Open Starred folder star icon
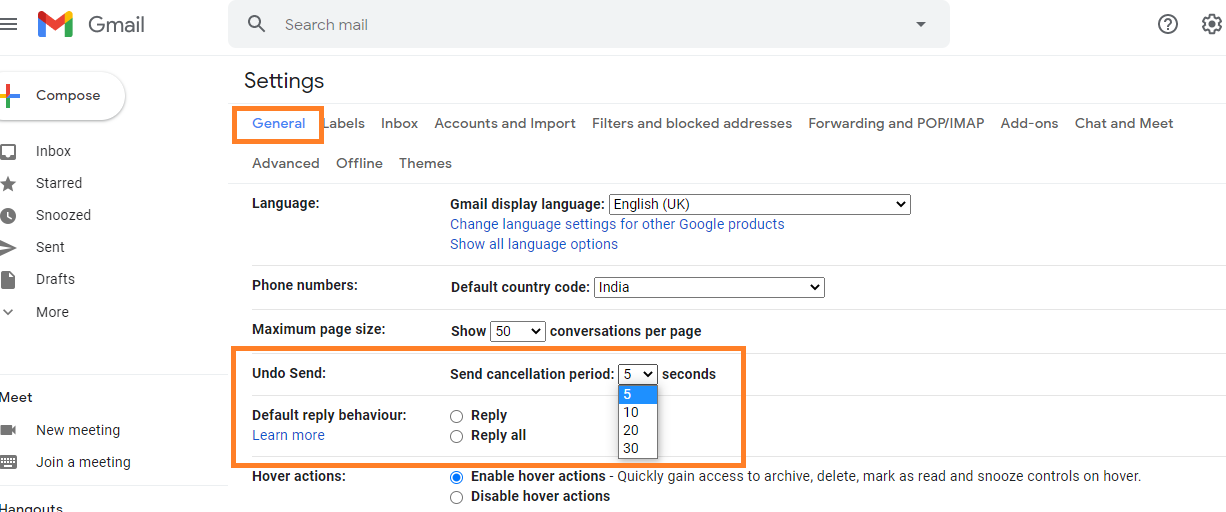 coord(8,183)
